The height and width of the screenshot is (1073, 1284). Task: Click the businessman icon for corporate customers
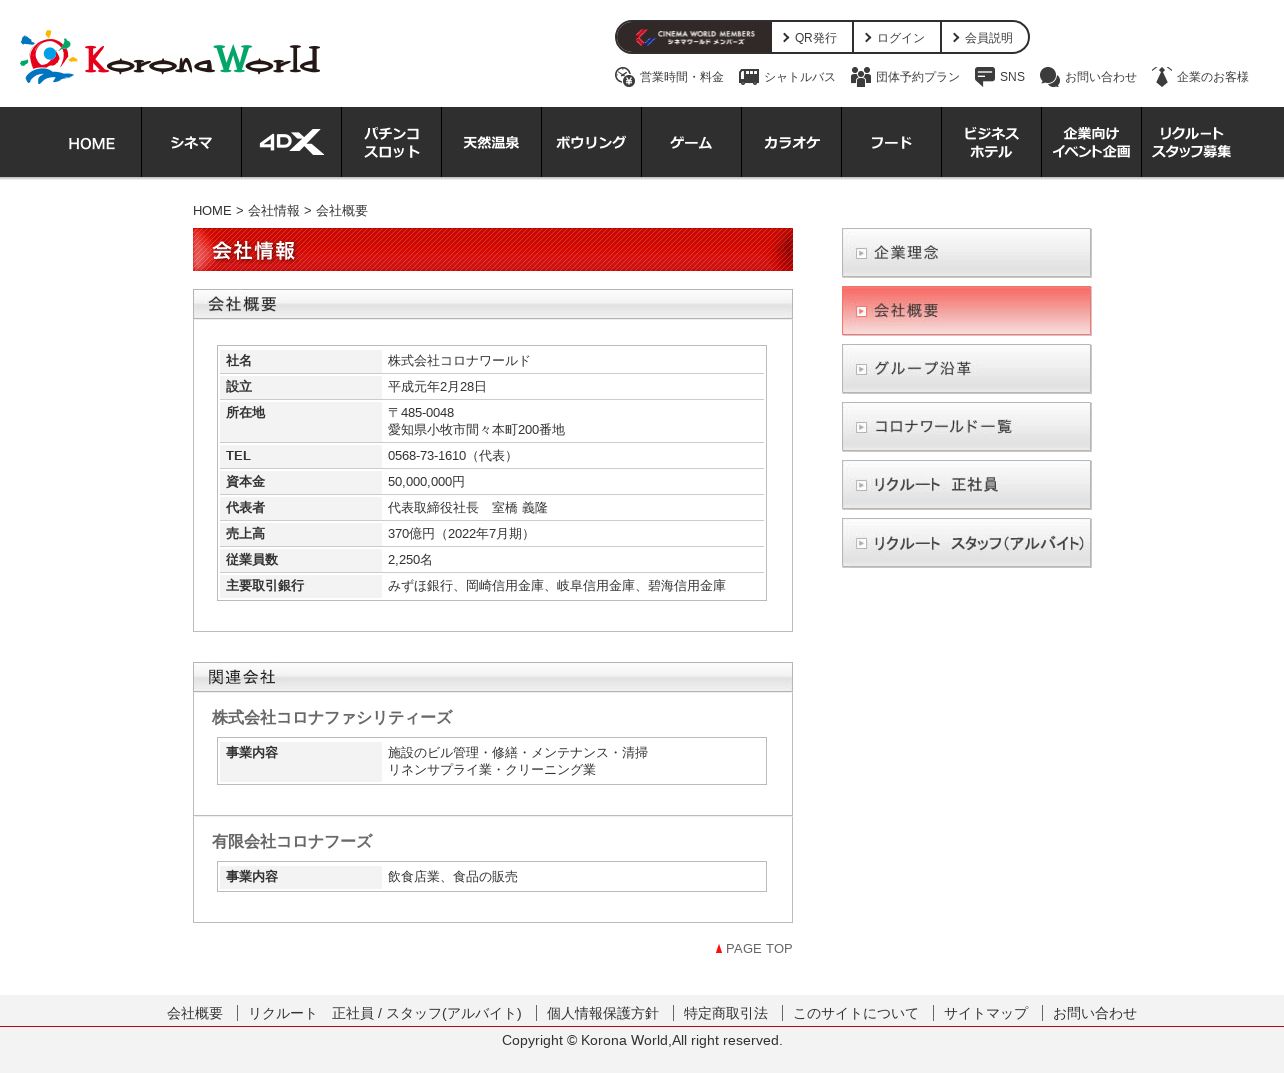click(1162, 77)
